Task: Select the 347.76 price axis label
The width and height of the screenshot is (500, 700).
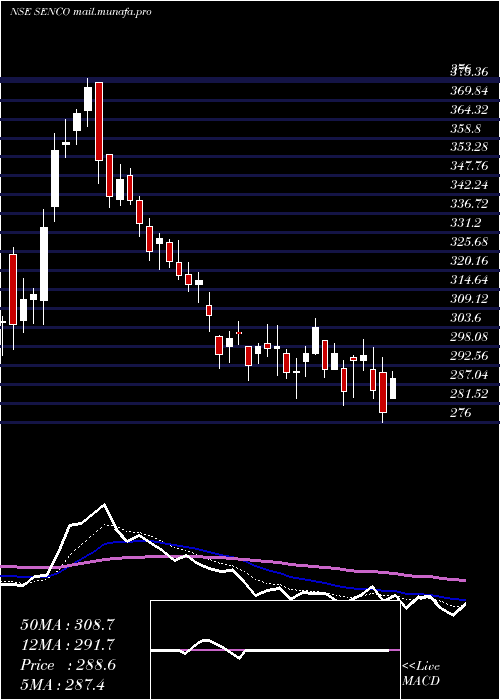Action: coord(469,167)
